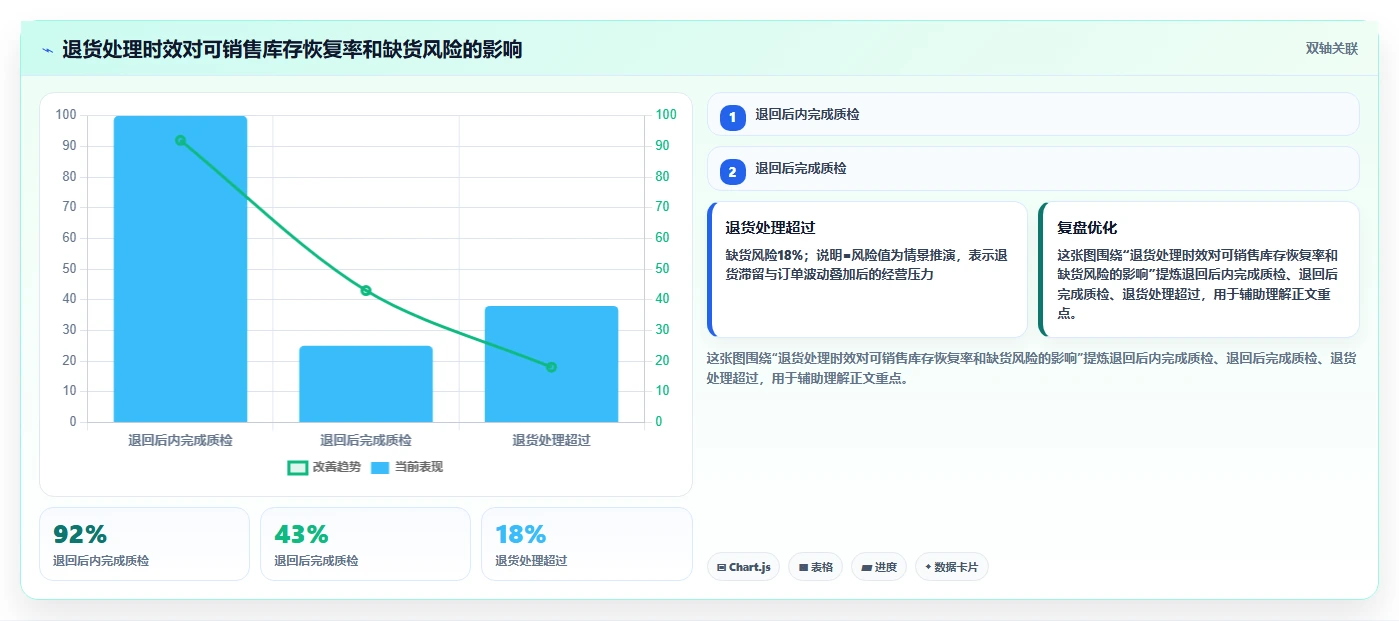Open the 退货处理超过 info card
Image resolution: width=1399 pixels, height=621 pixels.
(867, 270)
